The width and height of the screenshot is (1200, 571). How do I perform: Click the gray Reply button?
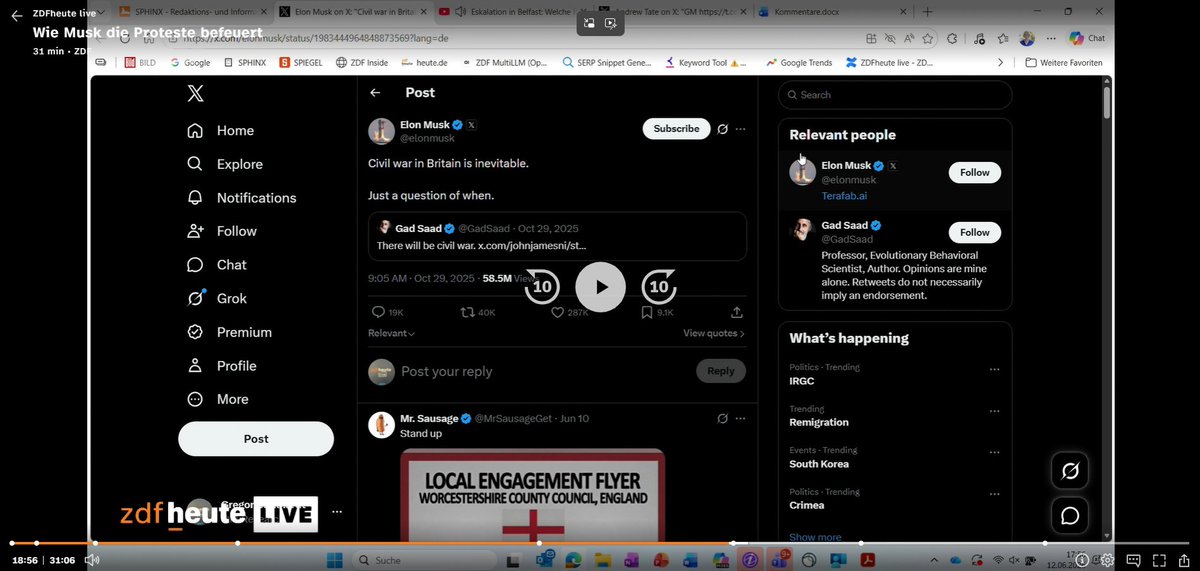pos(721,371)
